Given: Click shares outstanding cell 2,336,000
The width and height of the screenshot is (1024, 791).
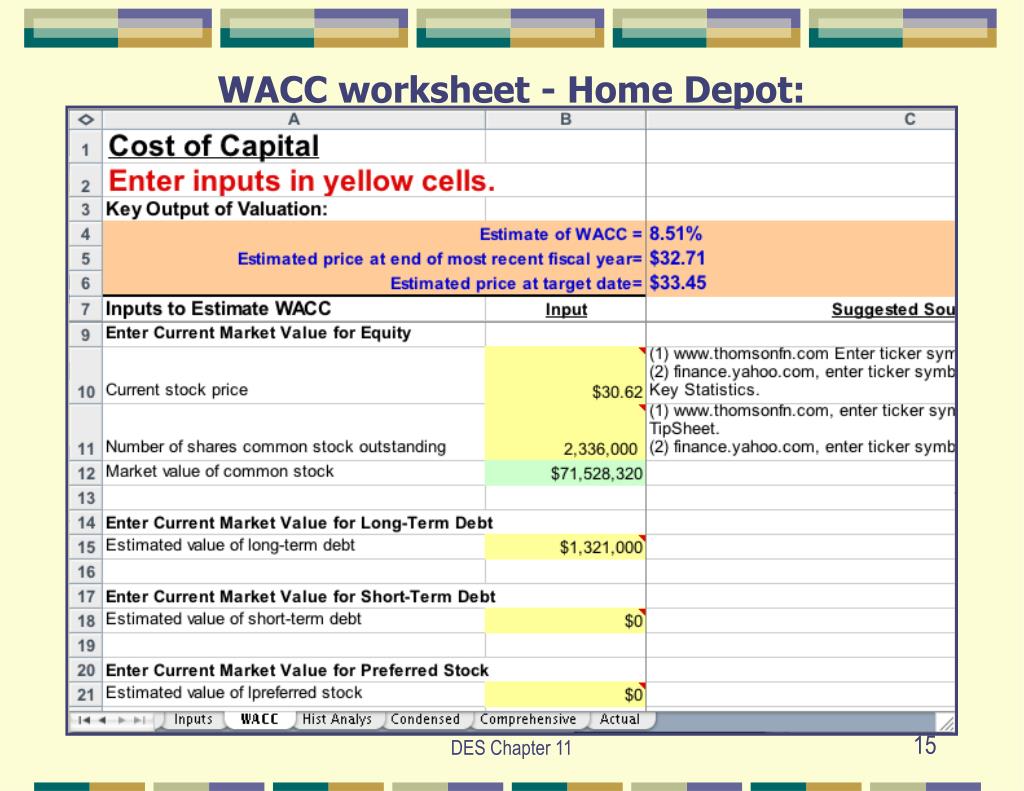Looking at the screenshot, I should point(566,432).
